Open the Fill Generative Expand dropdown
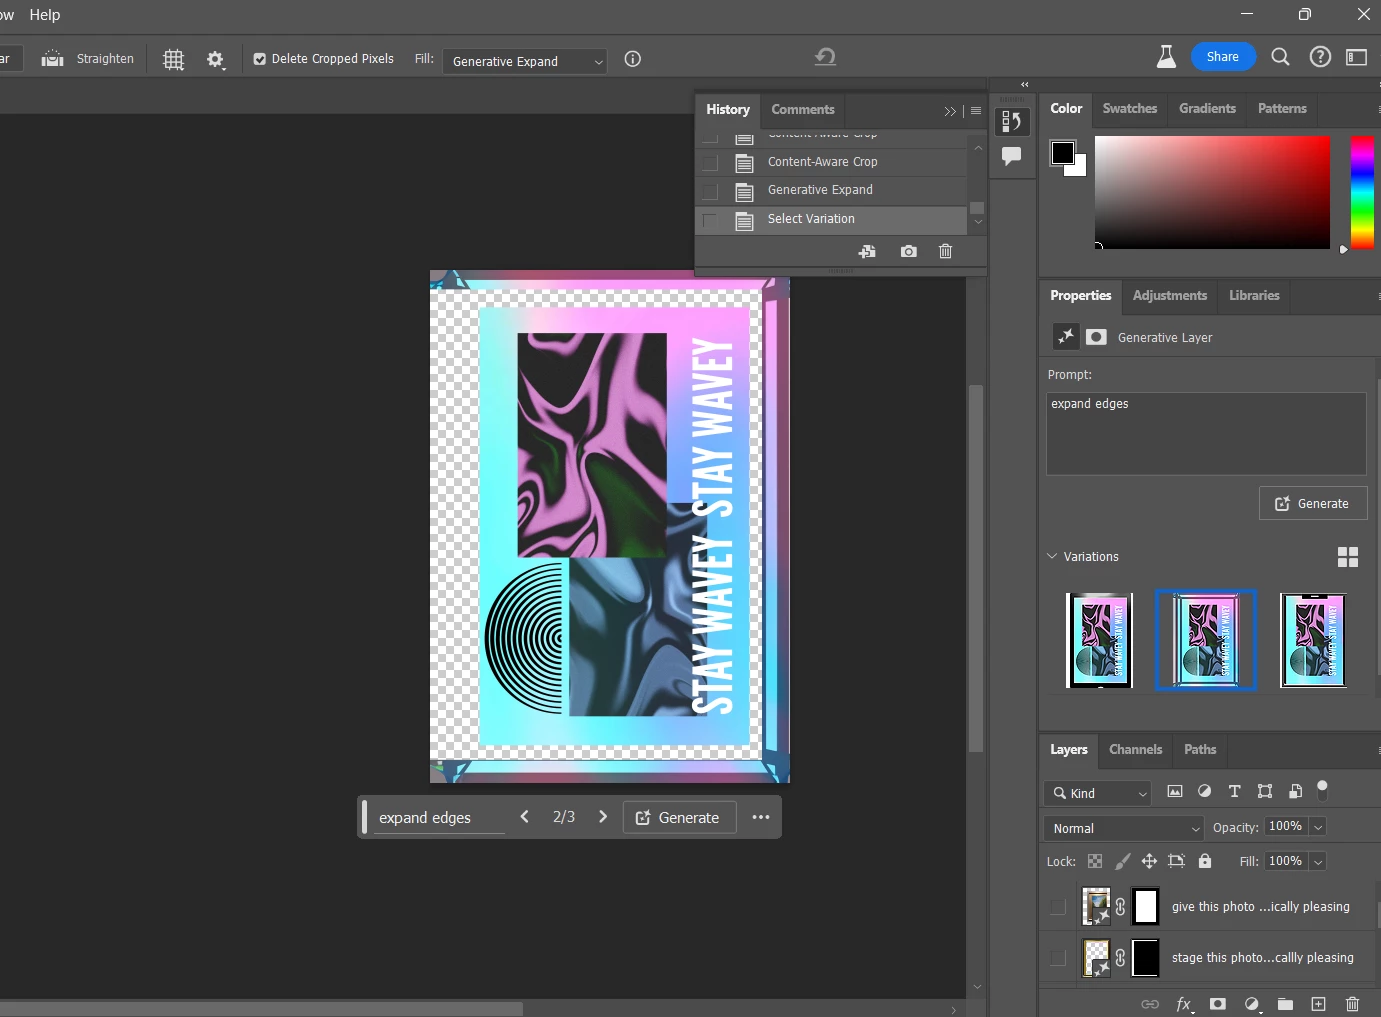Screen dimensions: 1381x1017 pyautogui.click(x=525, y=62)
